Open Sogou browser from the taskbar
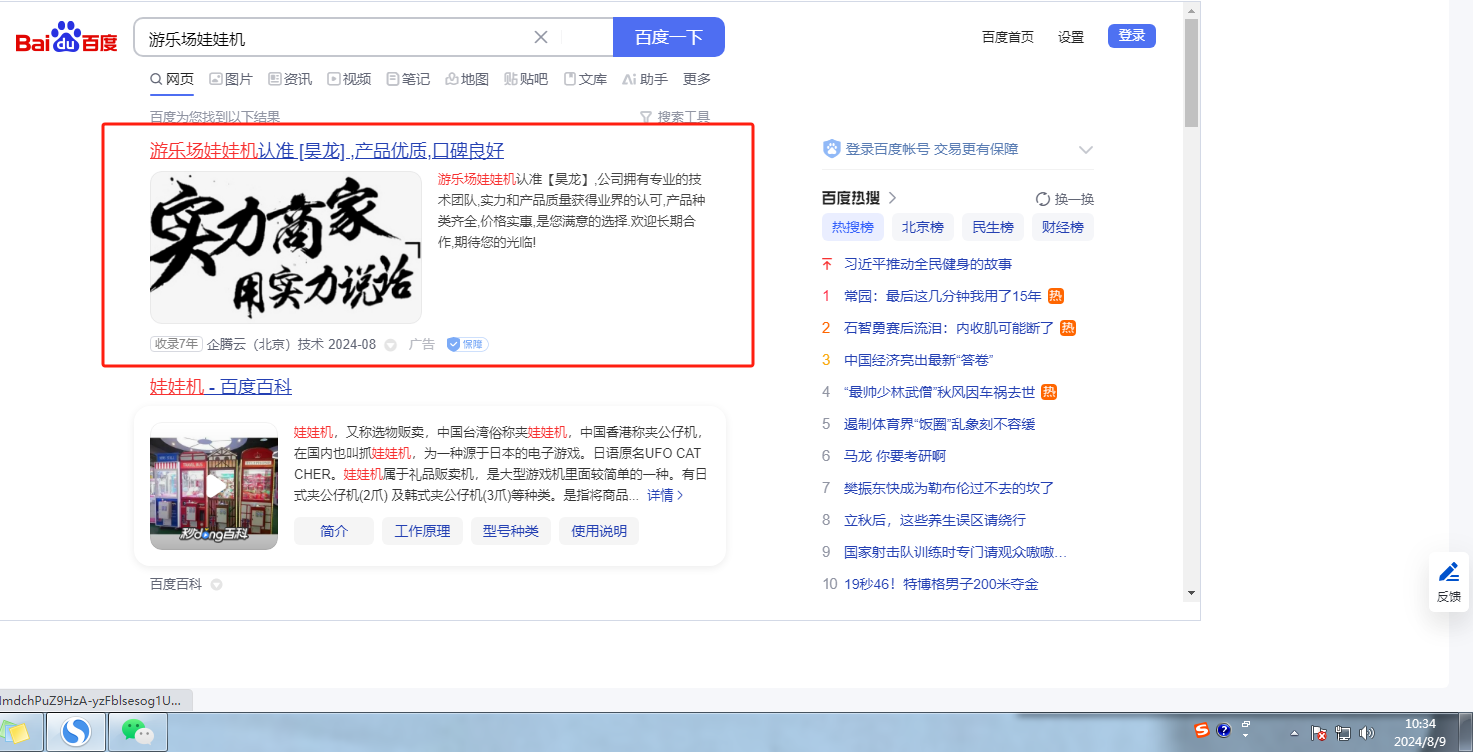1473x752 pixels. (76, 733)
